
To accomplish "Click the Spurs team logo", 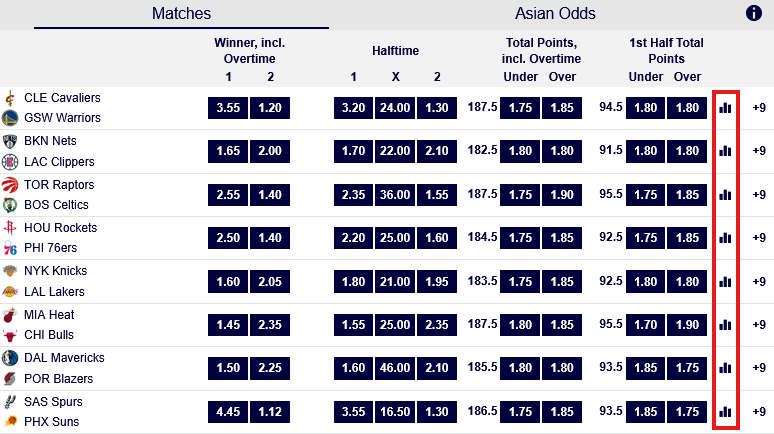I will click(11, 401).
